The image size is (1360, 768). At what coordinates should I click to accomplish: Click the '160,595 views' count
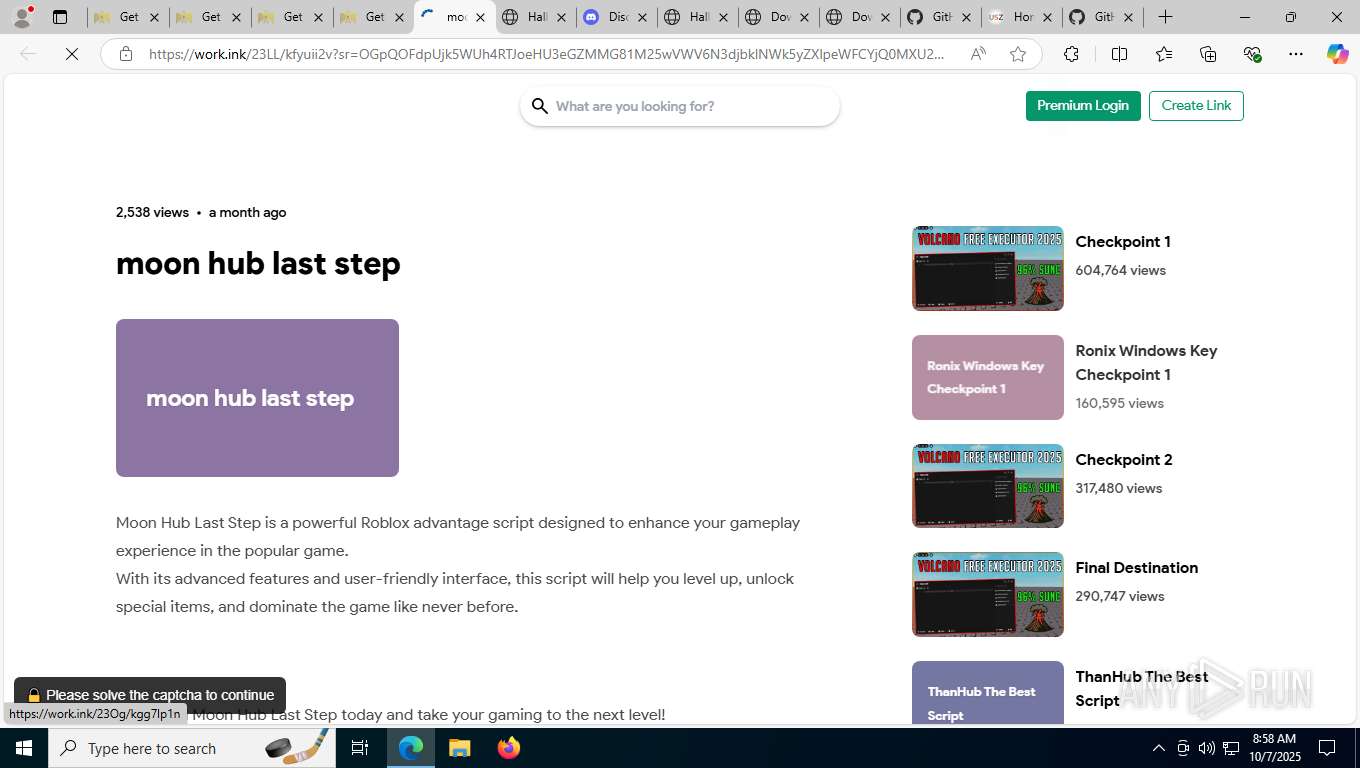[1119, 403]
